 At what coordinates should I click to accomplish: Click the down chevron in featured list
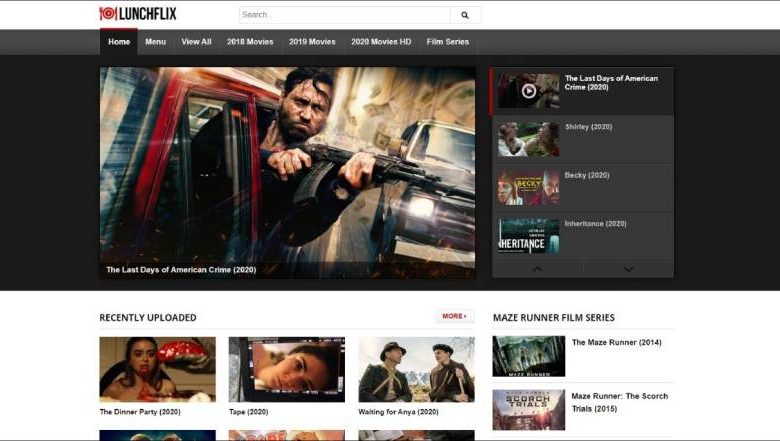coord(629,269)
